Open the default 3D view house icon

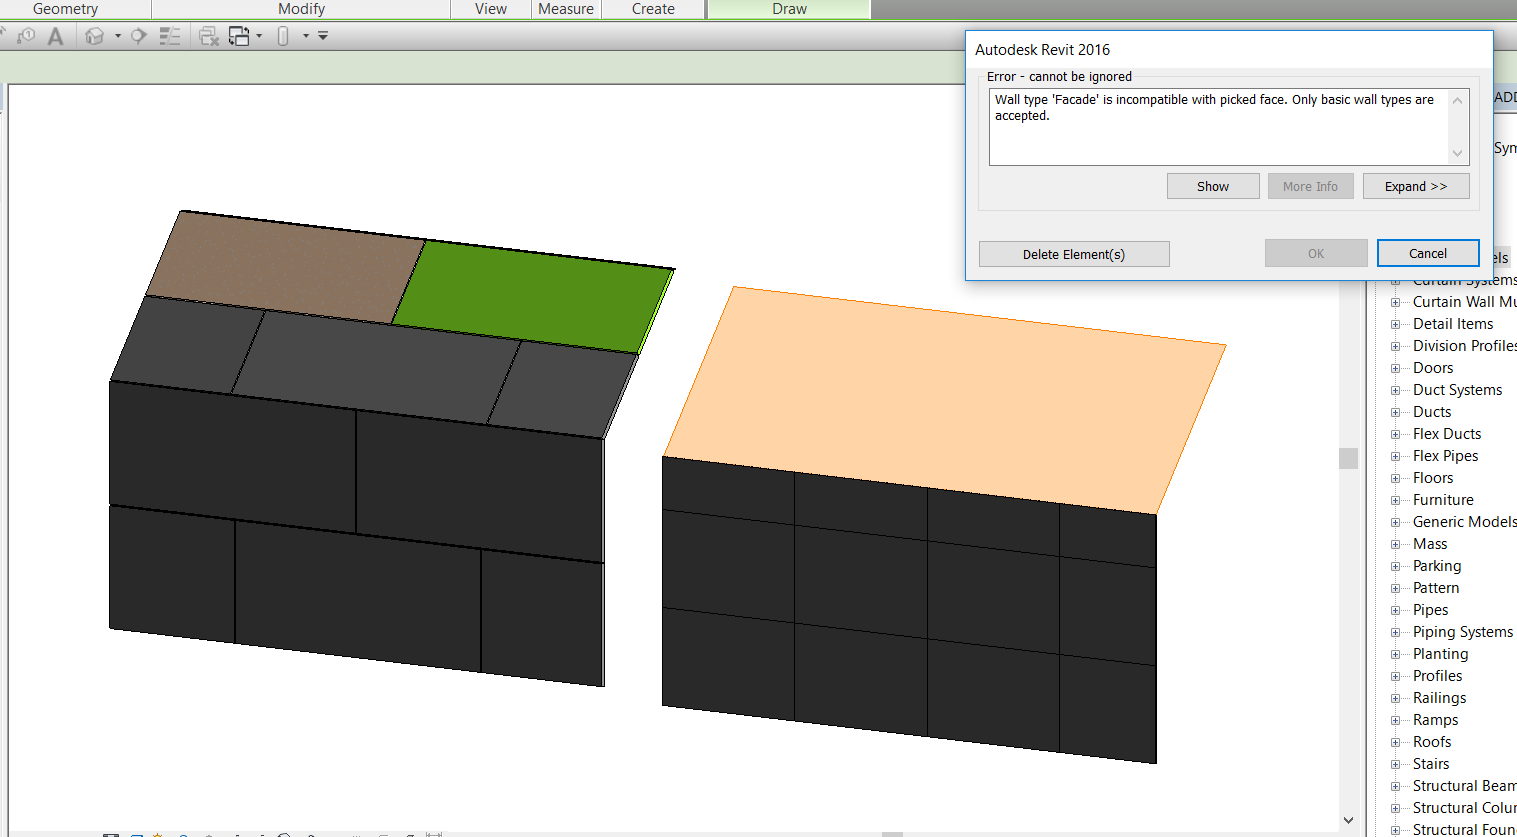click(95, 36)
